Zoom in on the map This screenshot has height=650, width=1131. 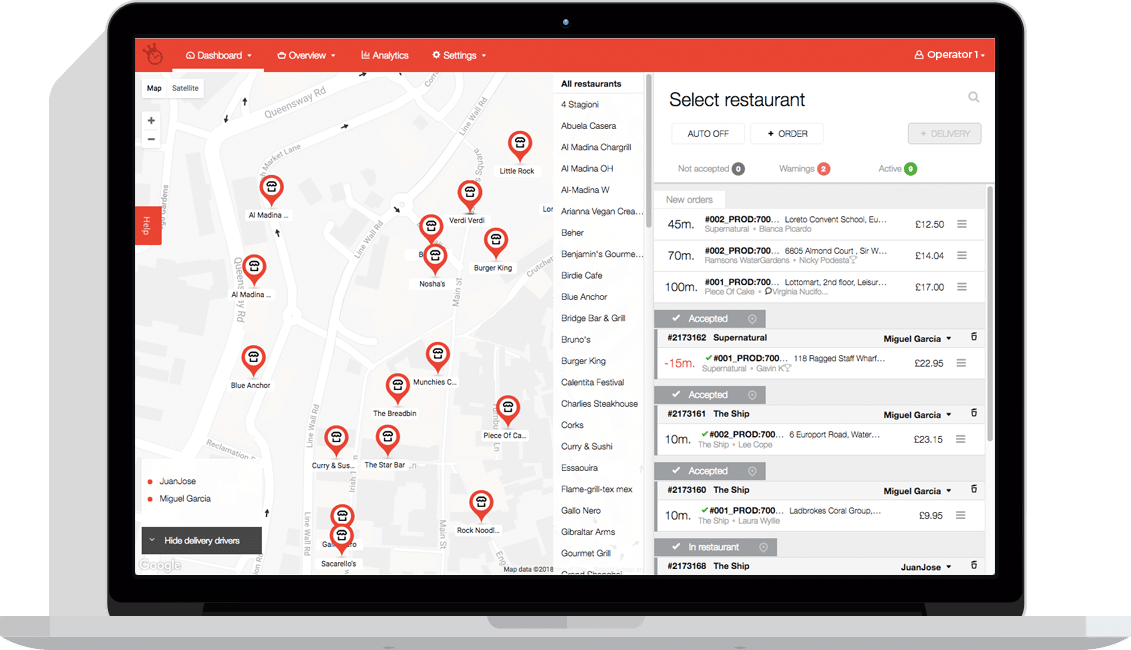point(151,120)
